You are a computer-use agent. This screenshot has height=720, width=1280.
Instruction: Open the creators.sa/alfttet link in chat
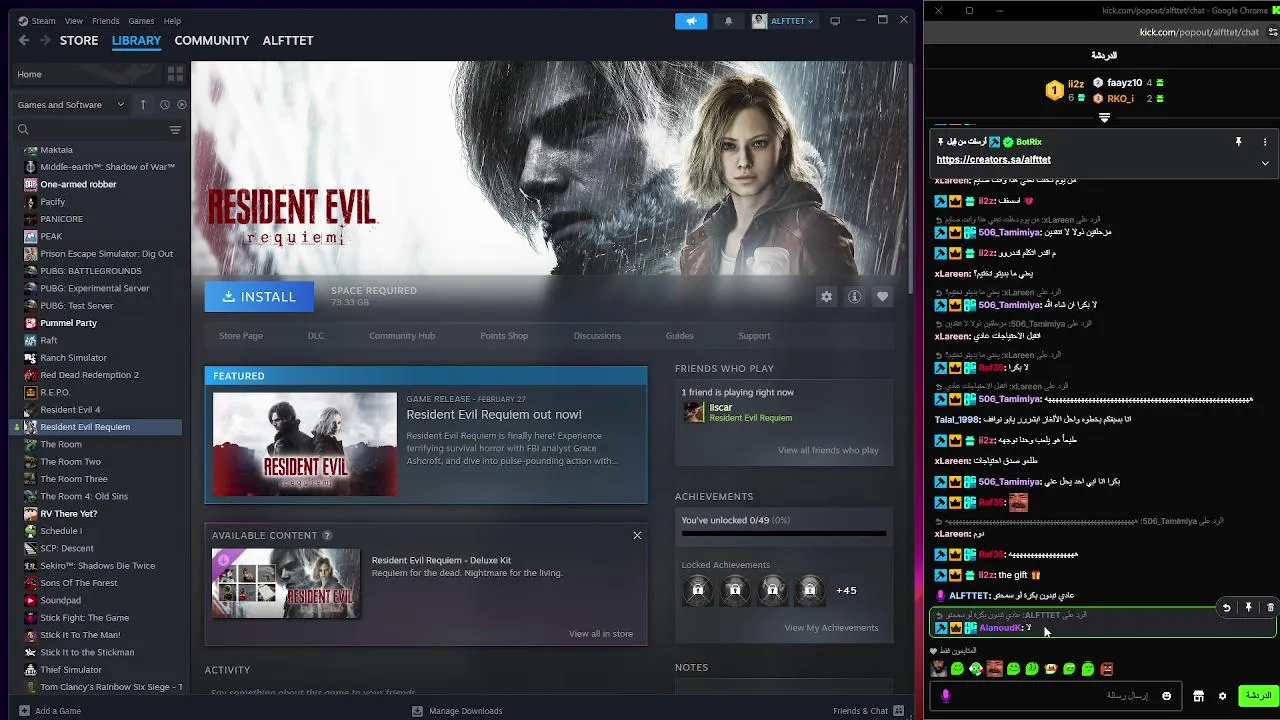[x=993, y=160]
